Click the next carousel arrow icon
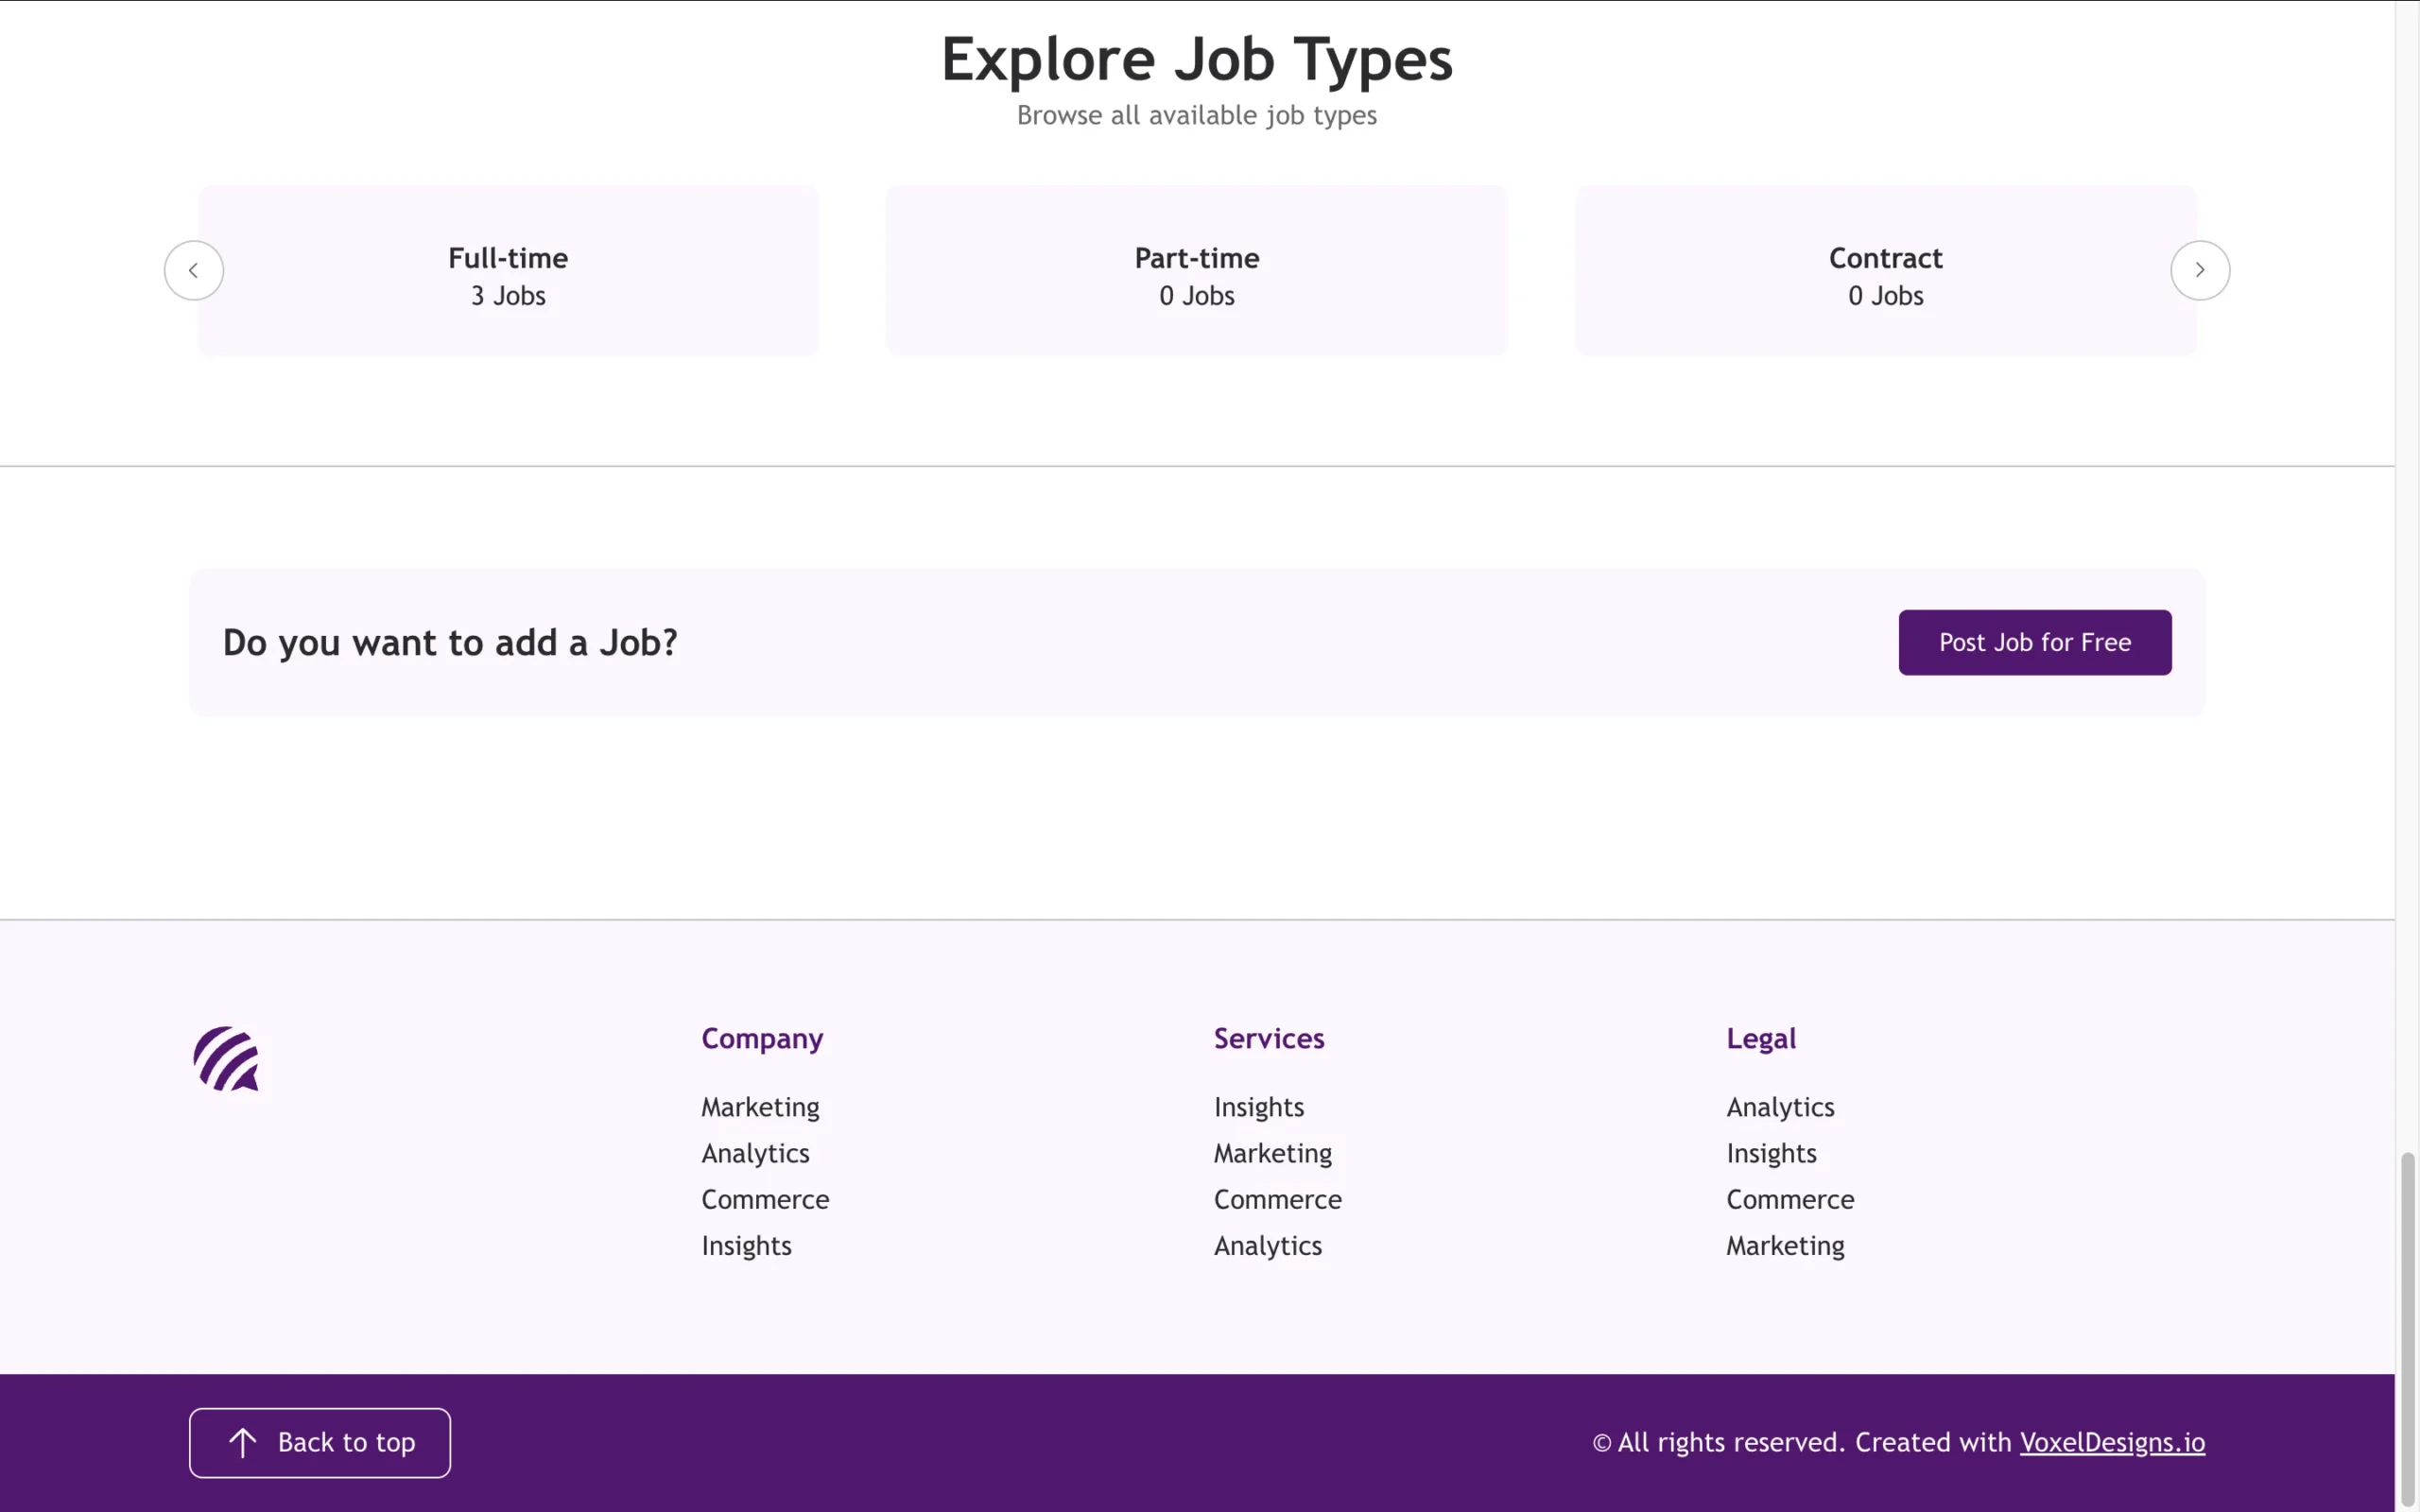The height and width of the screenshot is (1512, 2420). 2199,270
